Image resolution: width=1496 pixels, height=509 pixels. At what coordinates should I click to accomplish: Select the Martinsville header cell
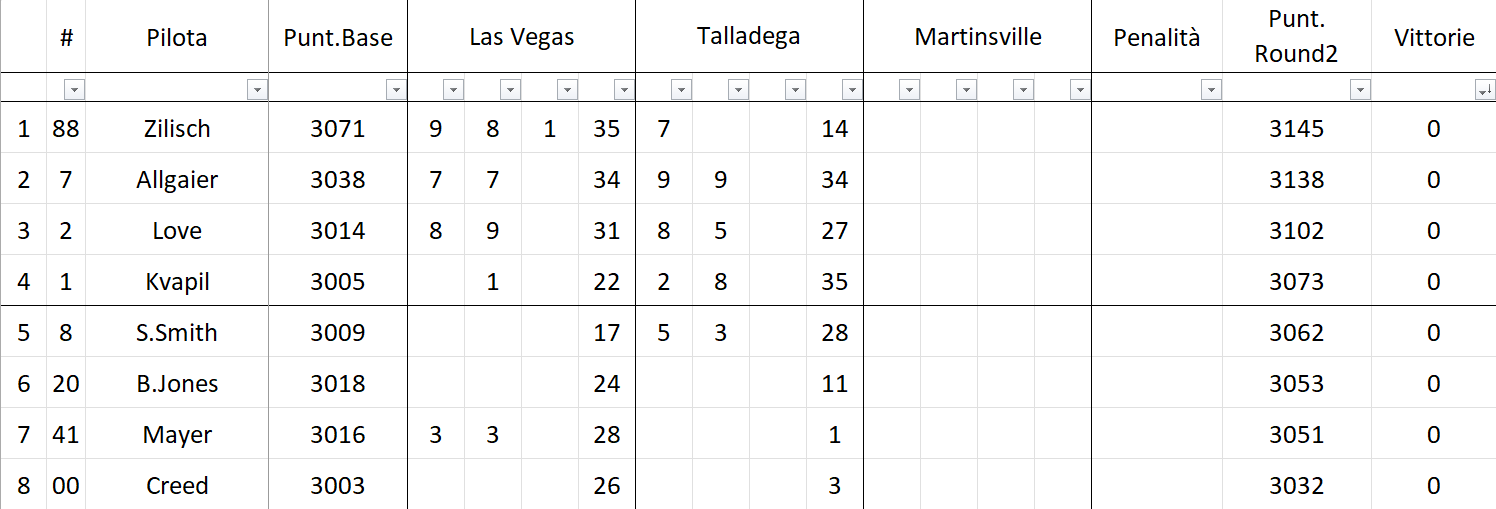(x=977, y=38)
